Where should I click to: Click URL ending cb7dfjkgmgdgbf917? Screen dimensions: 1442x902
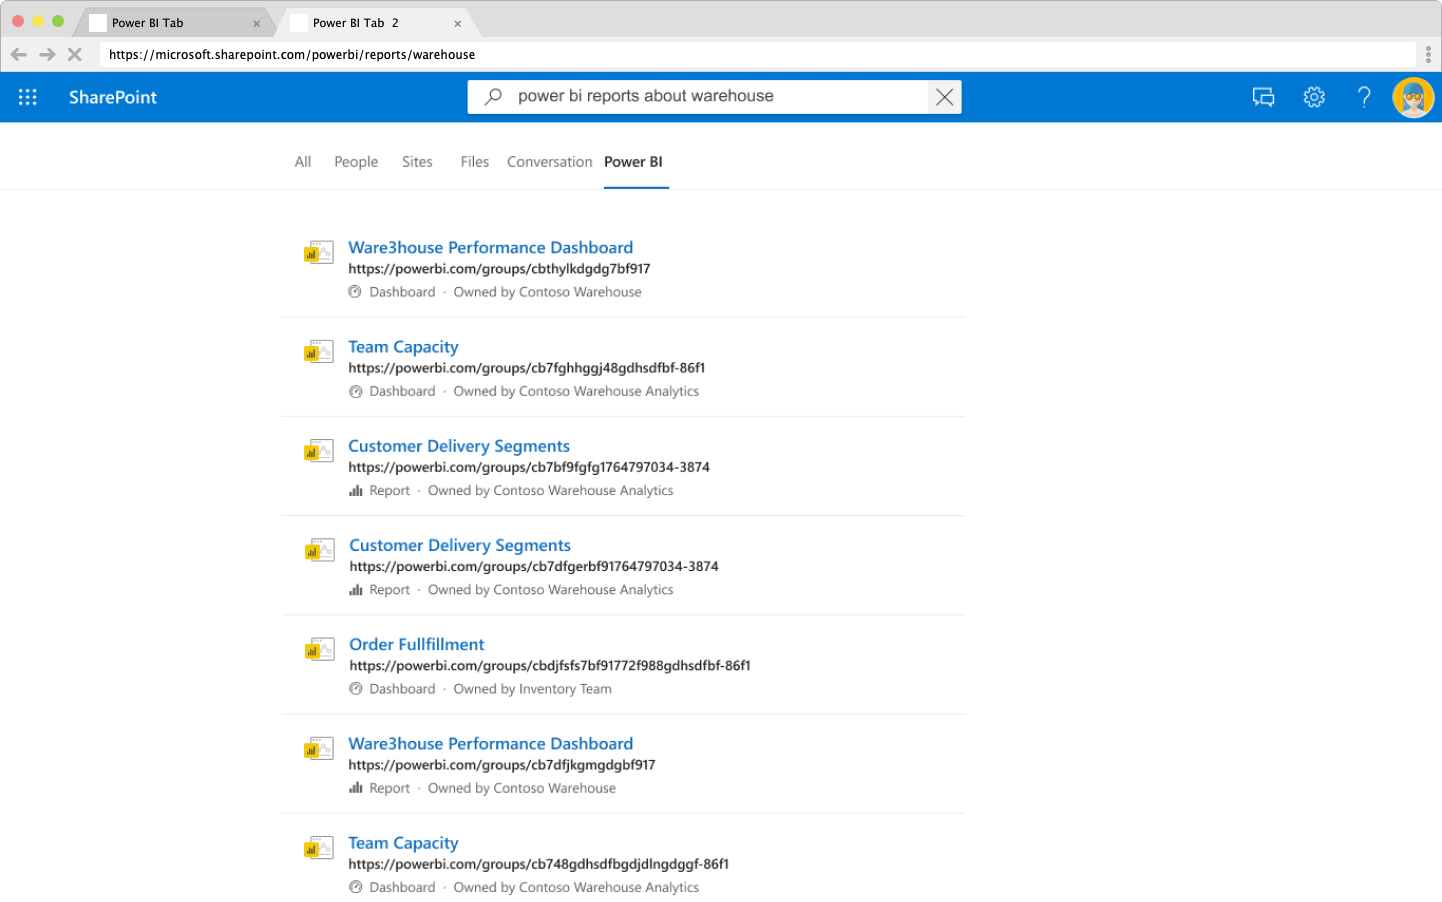tap(502, 765)
